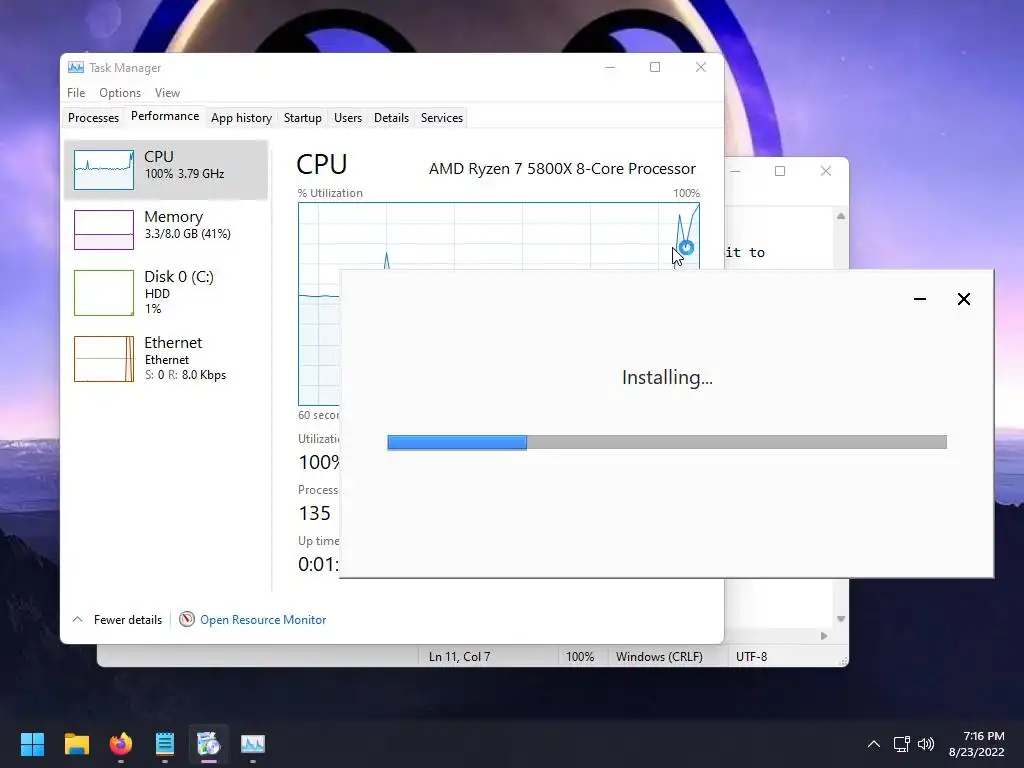The image size is (1024, 768).
Task: Click Ln 11, Col 7 in Notepad status bar
Action: pos(459,656)
